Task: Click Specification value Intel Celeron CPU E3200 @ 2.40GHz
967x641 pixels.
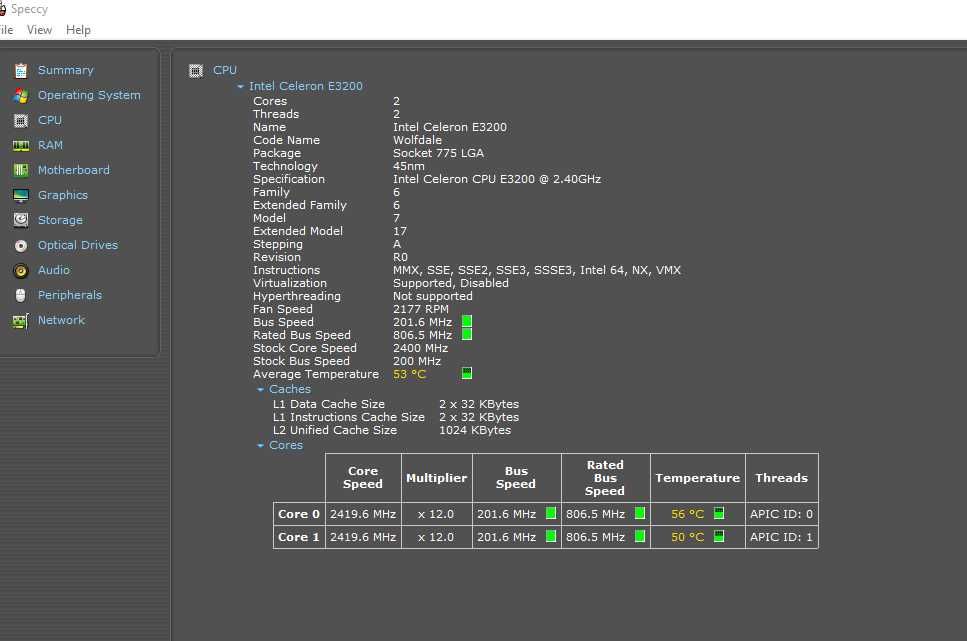Action: (497, 179)
